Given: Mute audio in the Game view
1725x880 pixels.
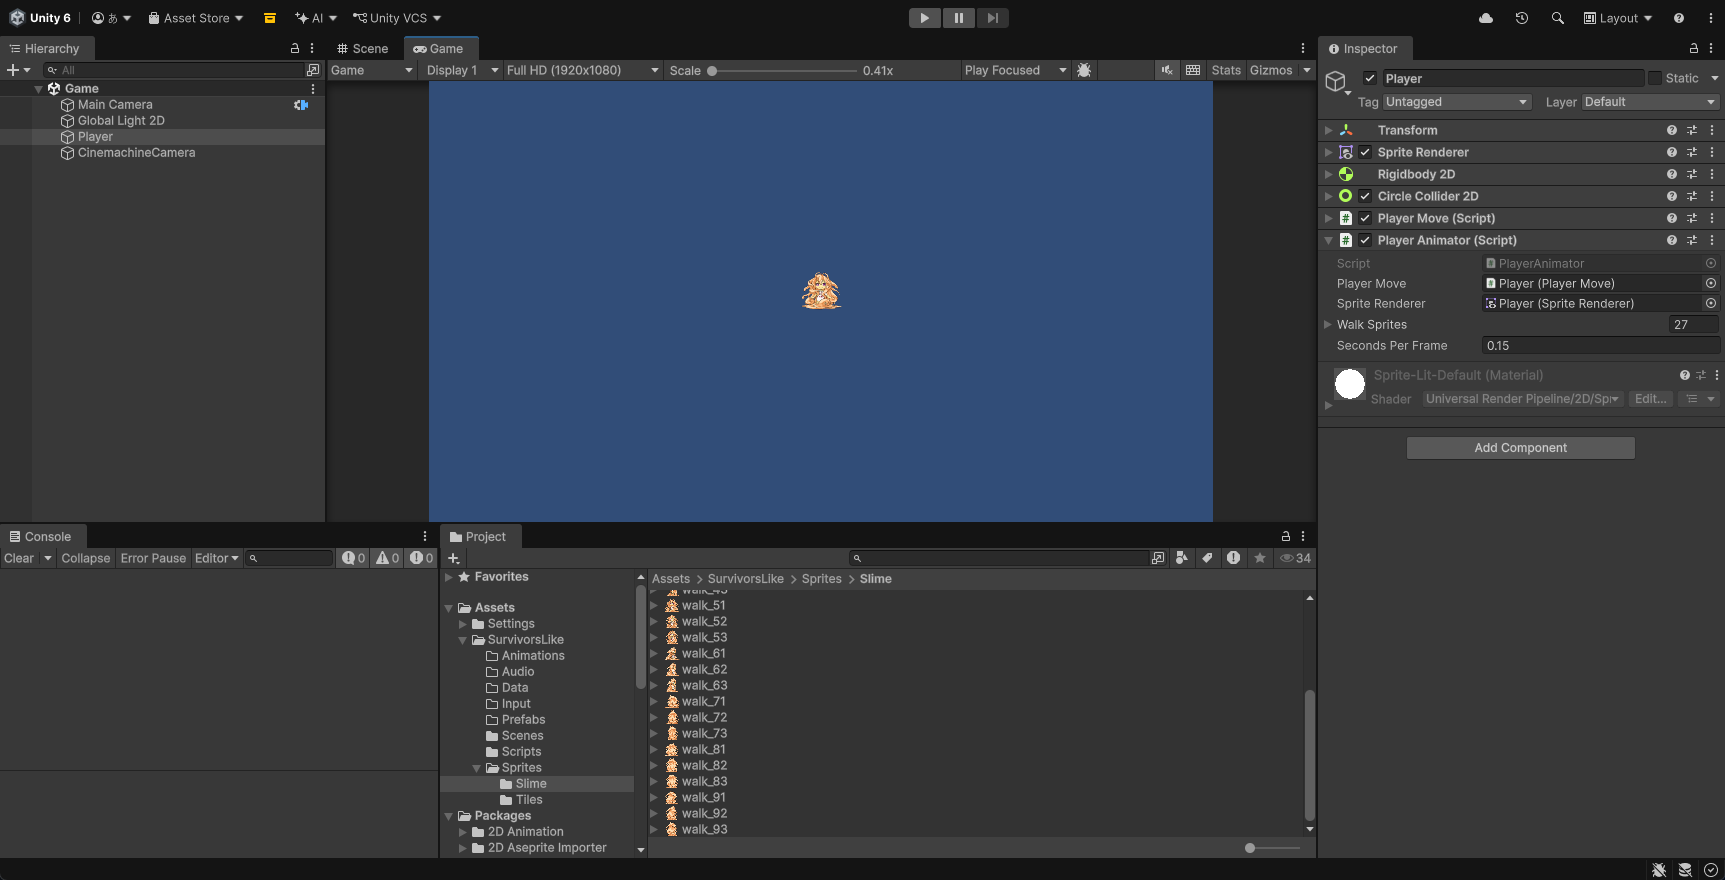Looking at the screenshot, I should tap(1167, 70).
